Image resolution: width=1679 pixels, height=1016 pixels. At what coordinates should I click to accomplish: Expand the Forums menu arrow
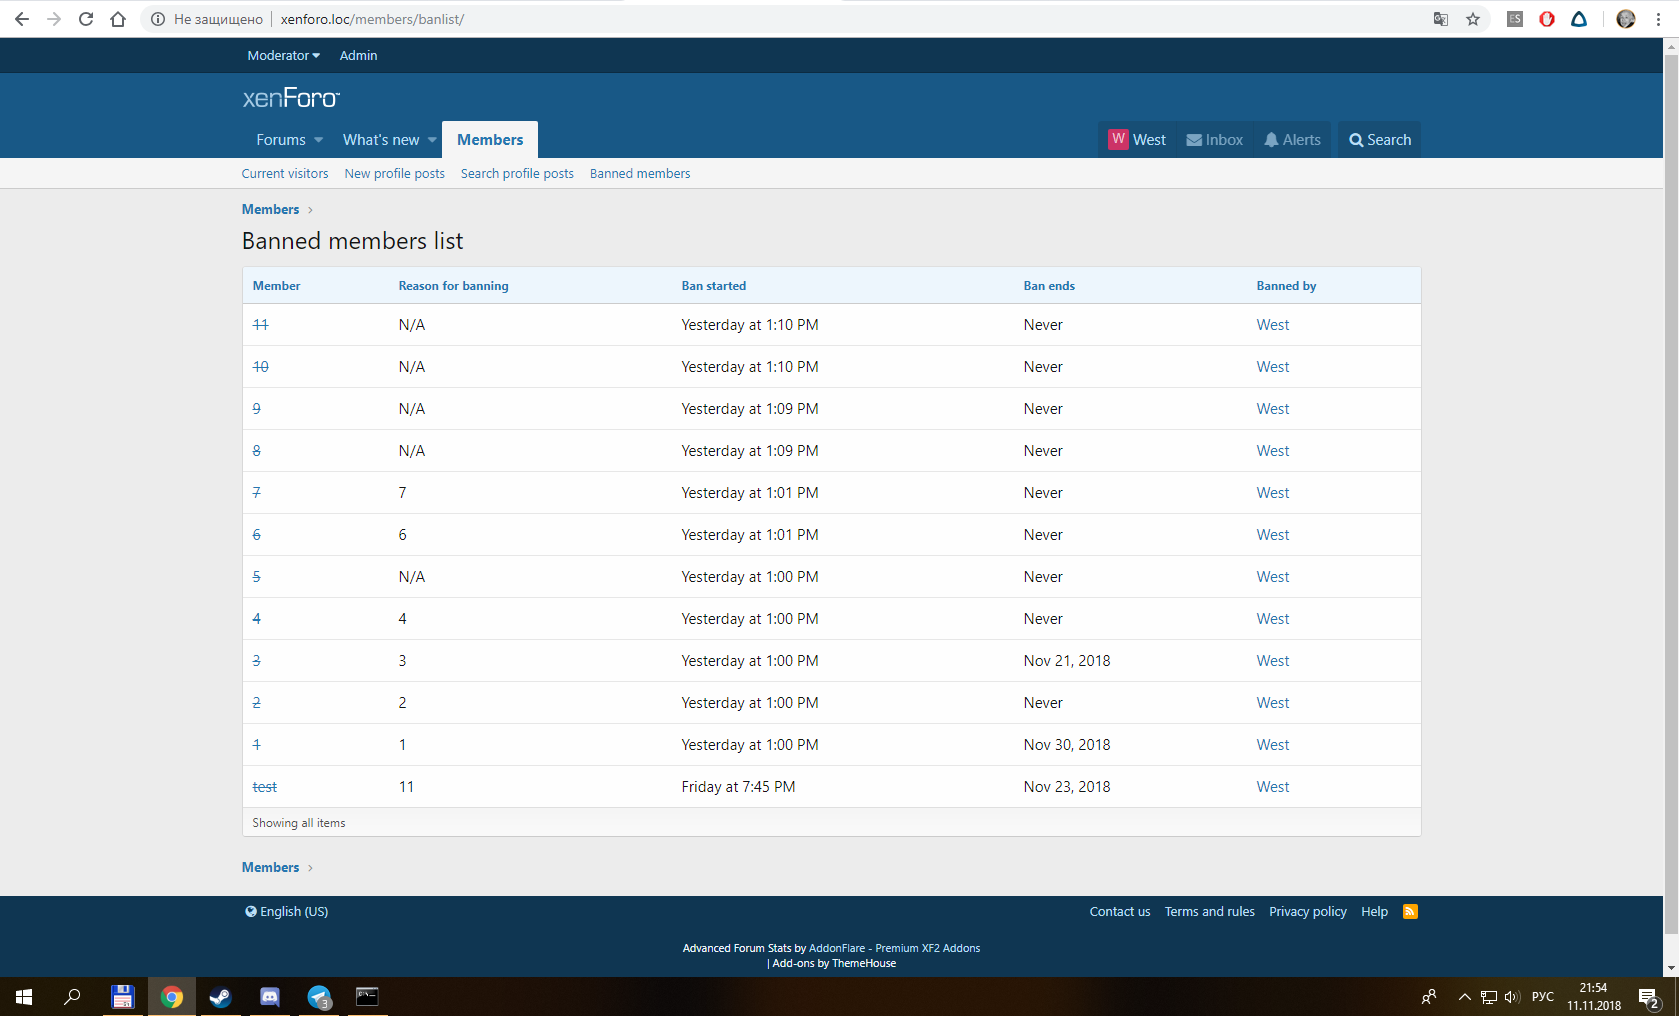point(319,140)
